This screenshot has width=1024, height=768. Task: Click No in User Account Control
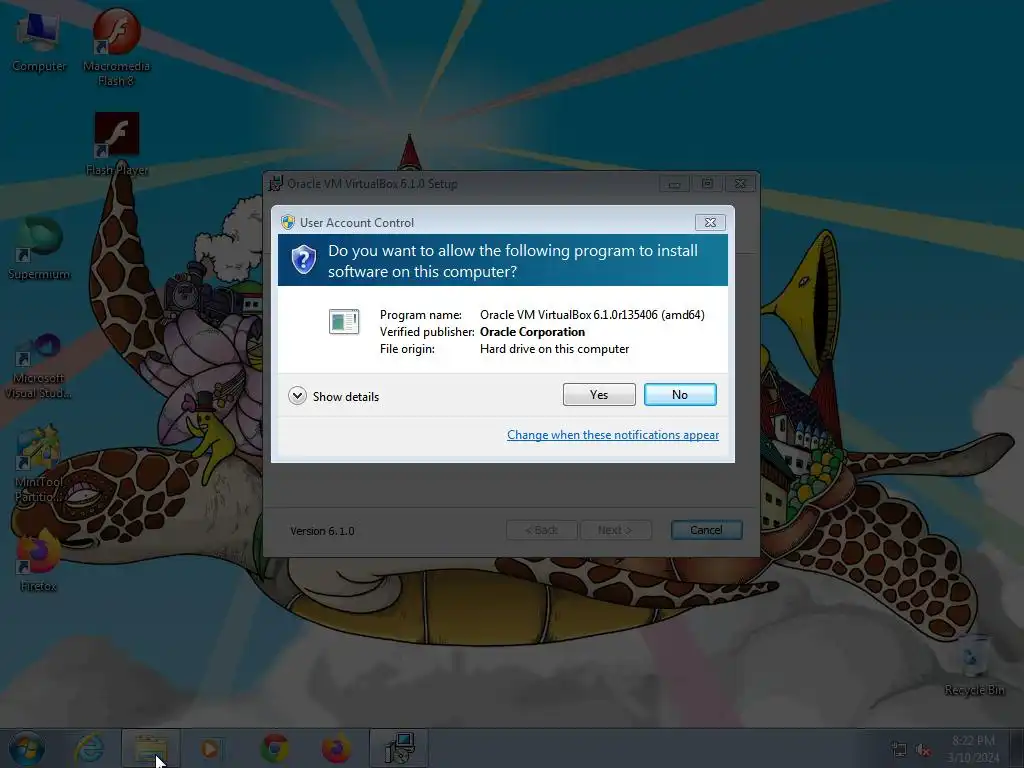pyautogui.click(x=680, y=394)
